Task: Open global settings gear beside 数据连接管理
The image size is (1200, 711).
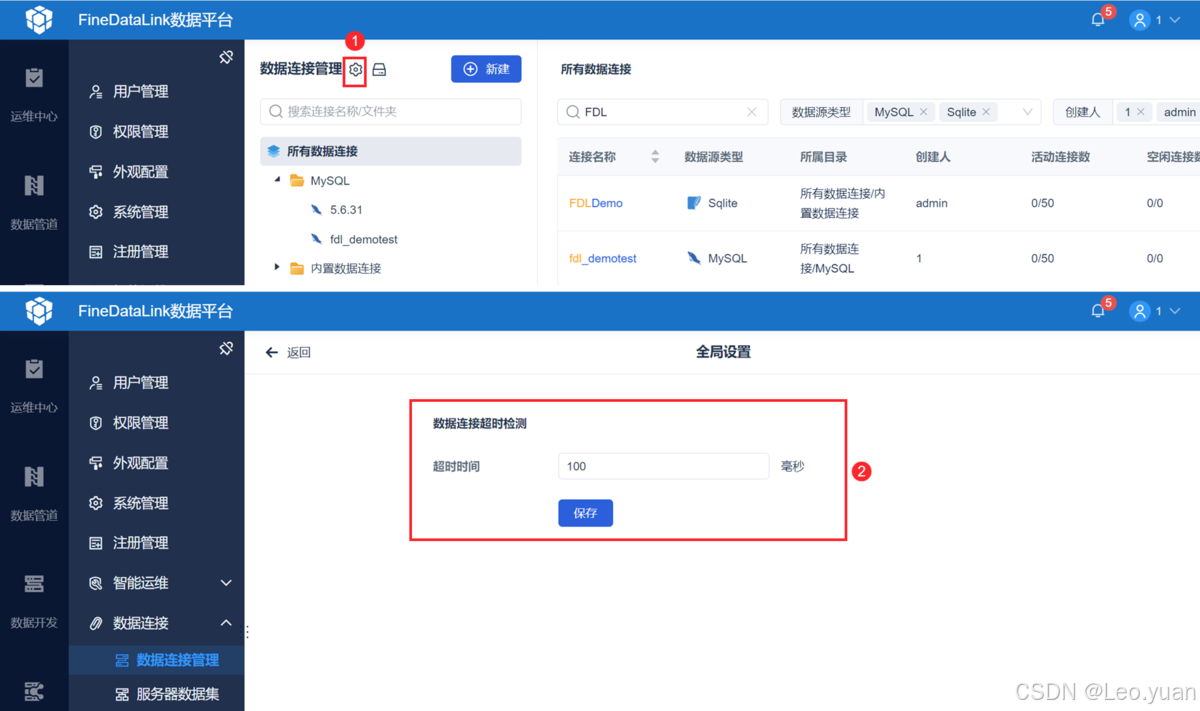Action: click(355, 69)
